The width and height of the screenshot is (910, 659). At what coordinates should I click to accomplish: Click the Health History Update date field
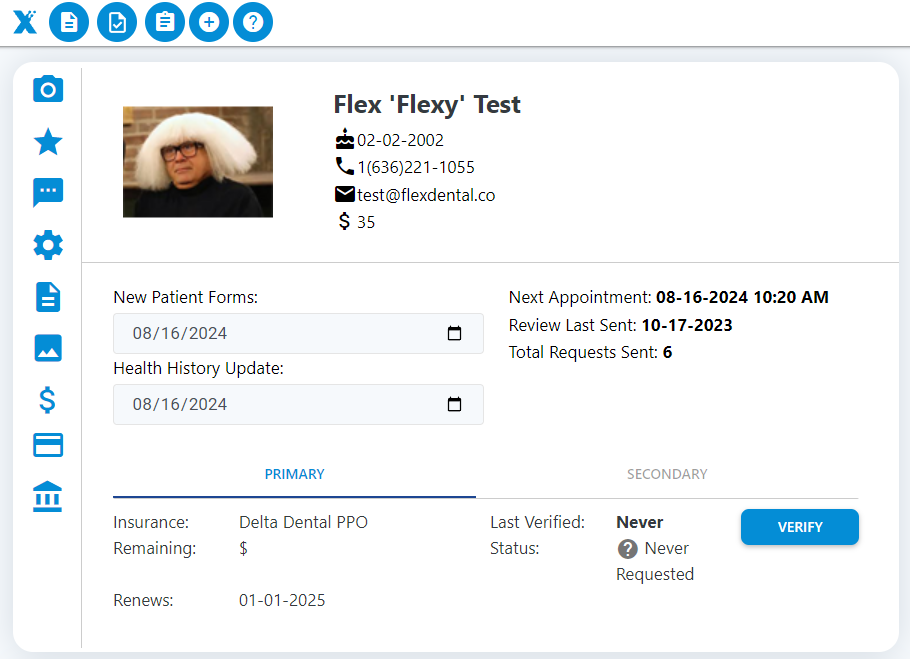click(298, 404)
